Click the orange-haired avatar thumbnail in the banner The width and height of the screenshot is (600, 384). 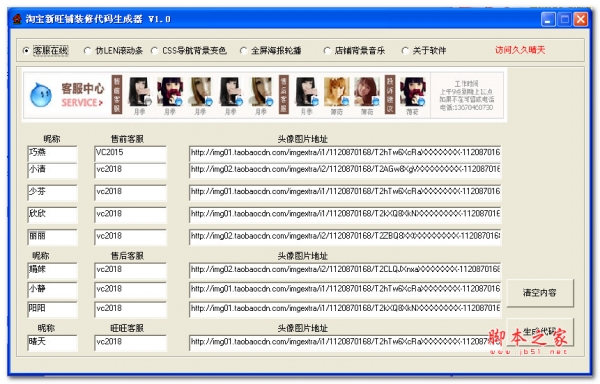point(337,92)
